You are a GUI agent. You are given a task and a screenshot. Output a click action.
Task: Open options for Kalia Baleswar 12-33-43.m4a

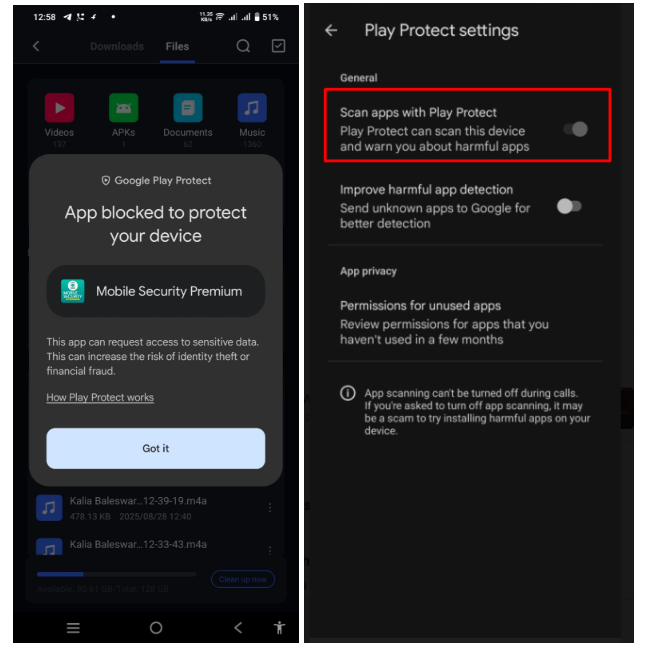point(270,549)
